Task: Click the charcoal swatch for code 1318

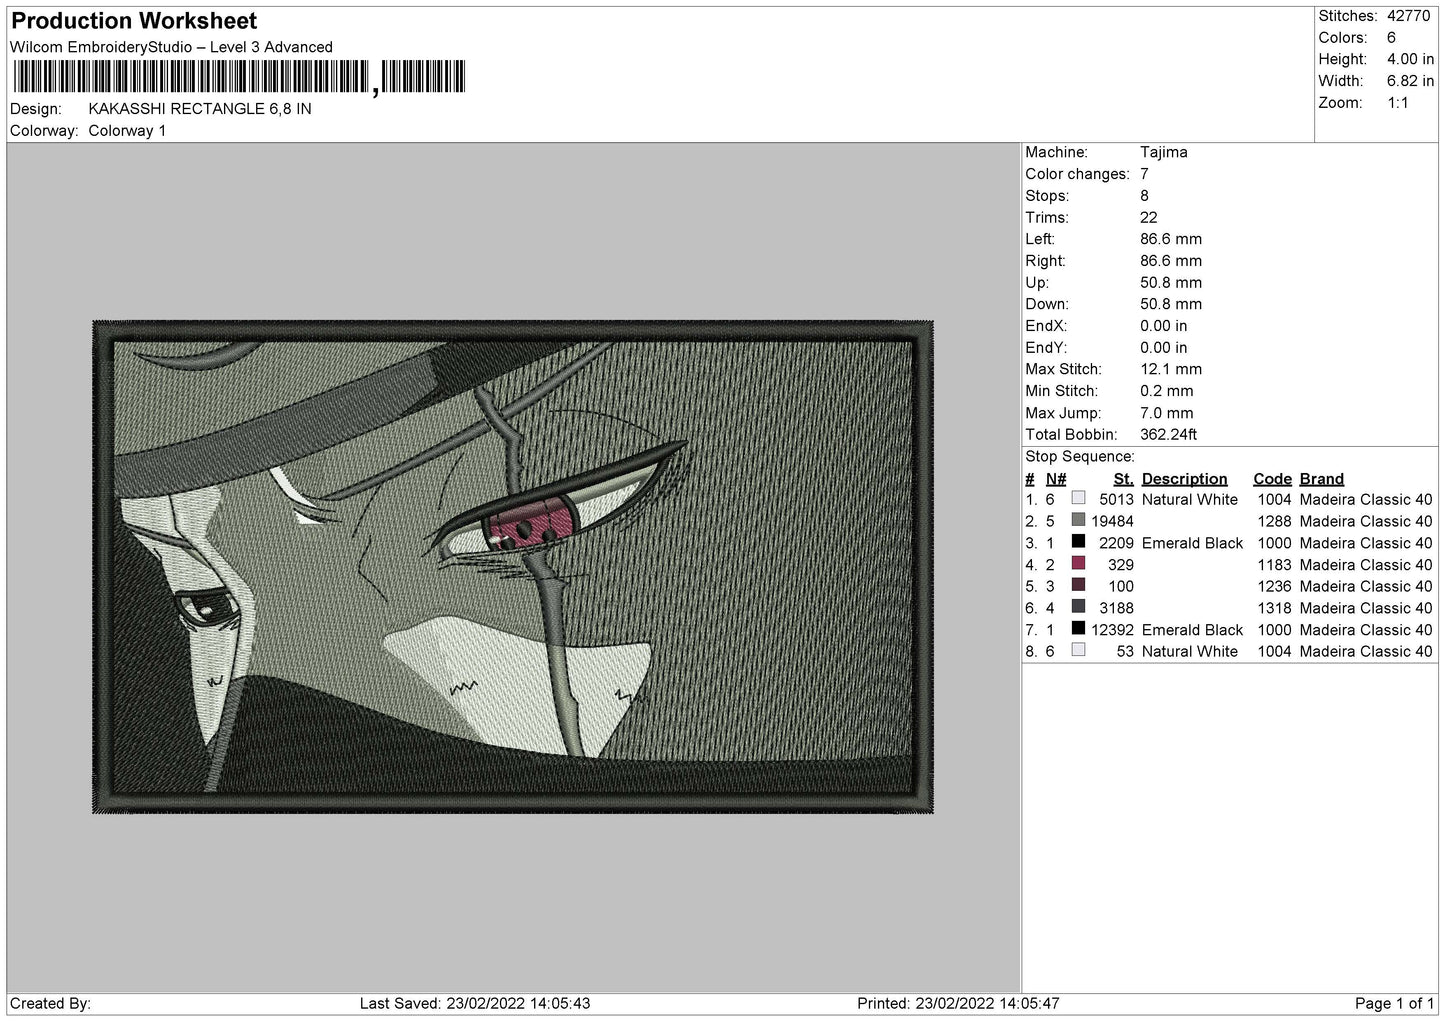Action: (x=1078, y=607)
